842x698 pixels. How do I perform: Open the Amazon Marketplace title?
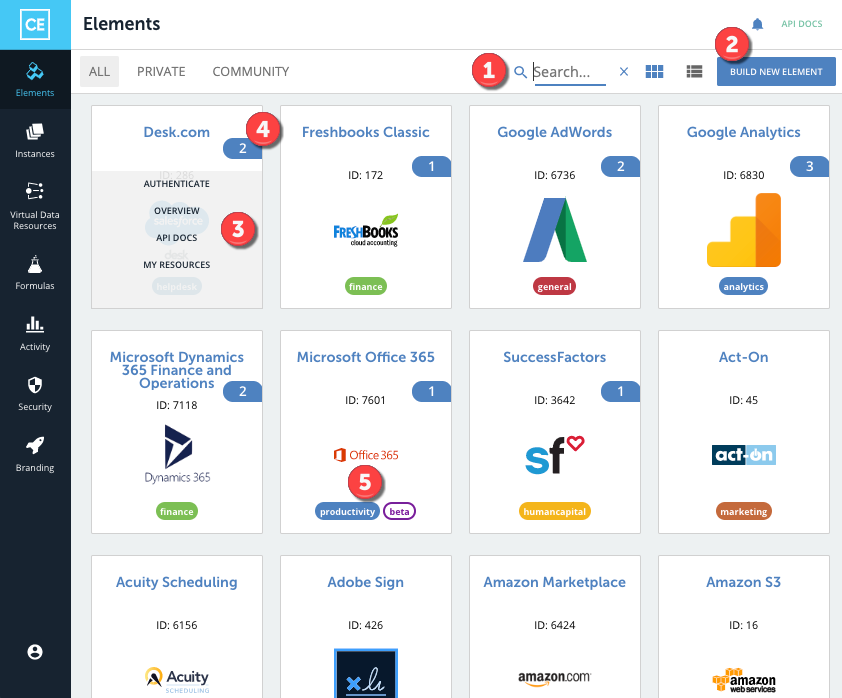click(555, 582)
